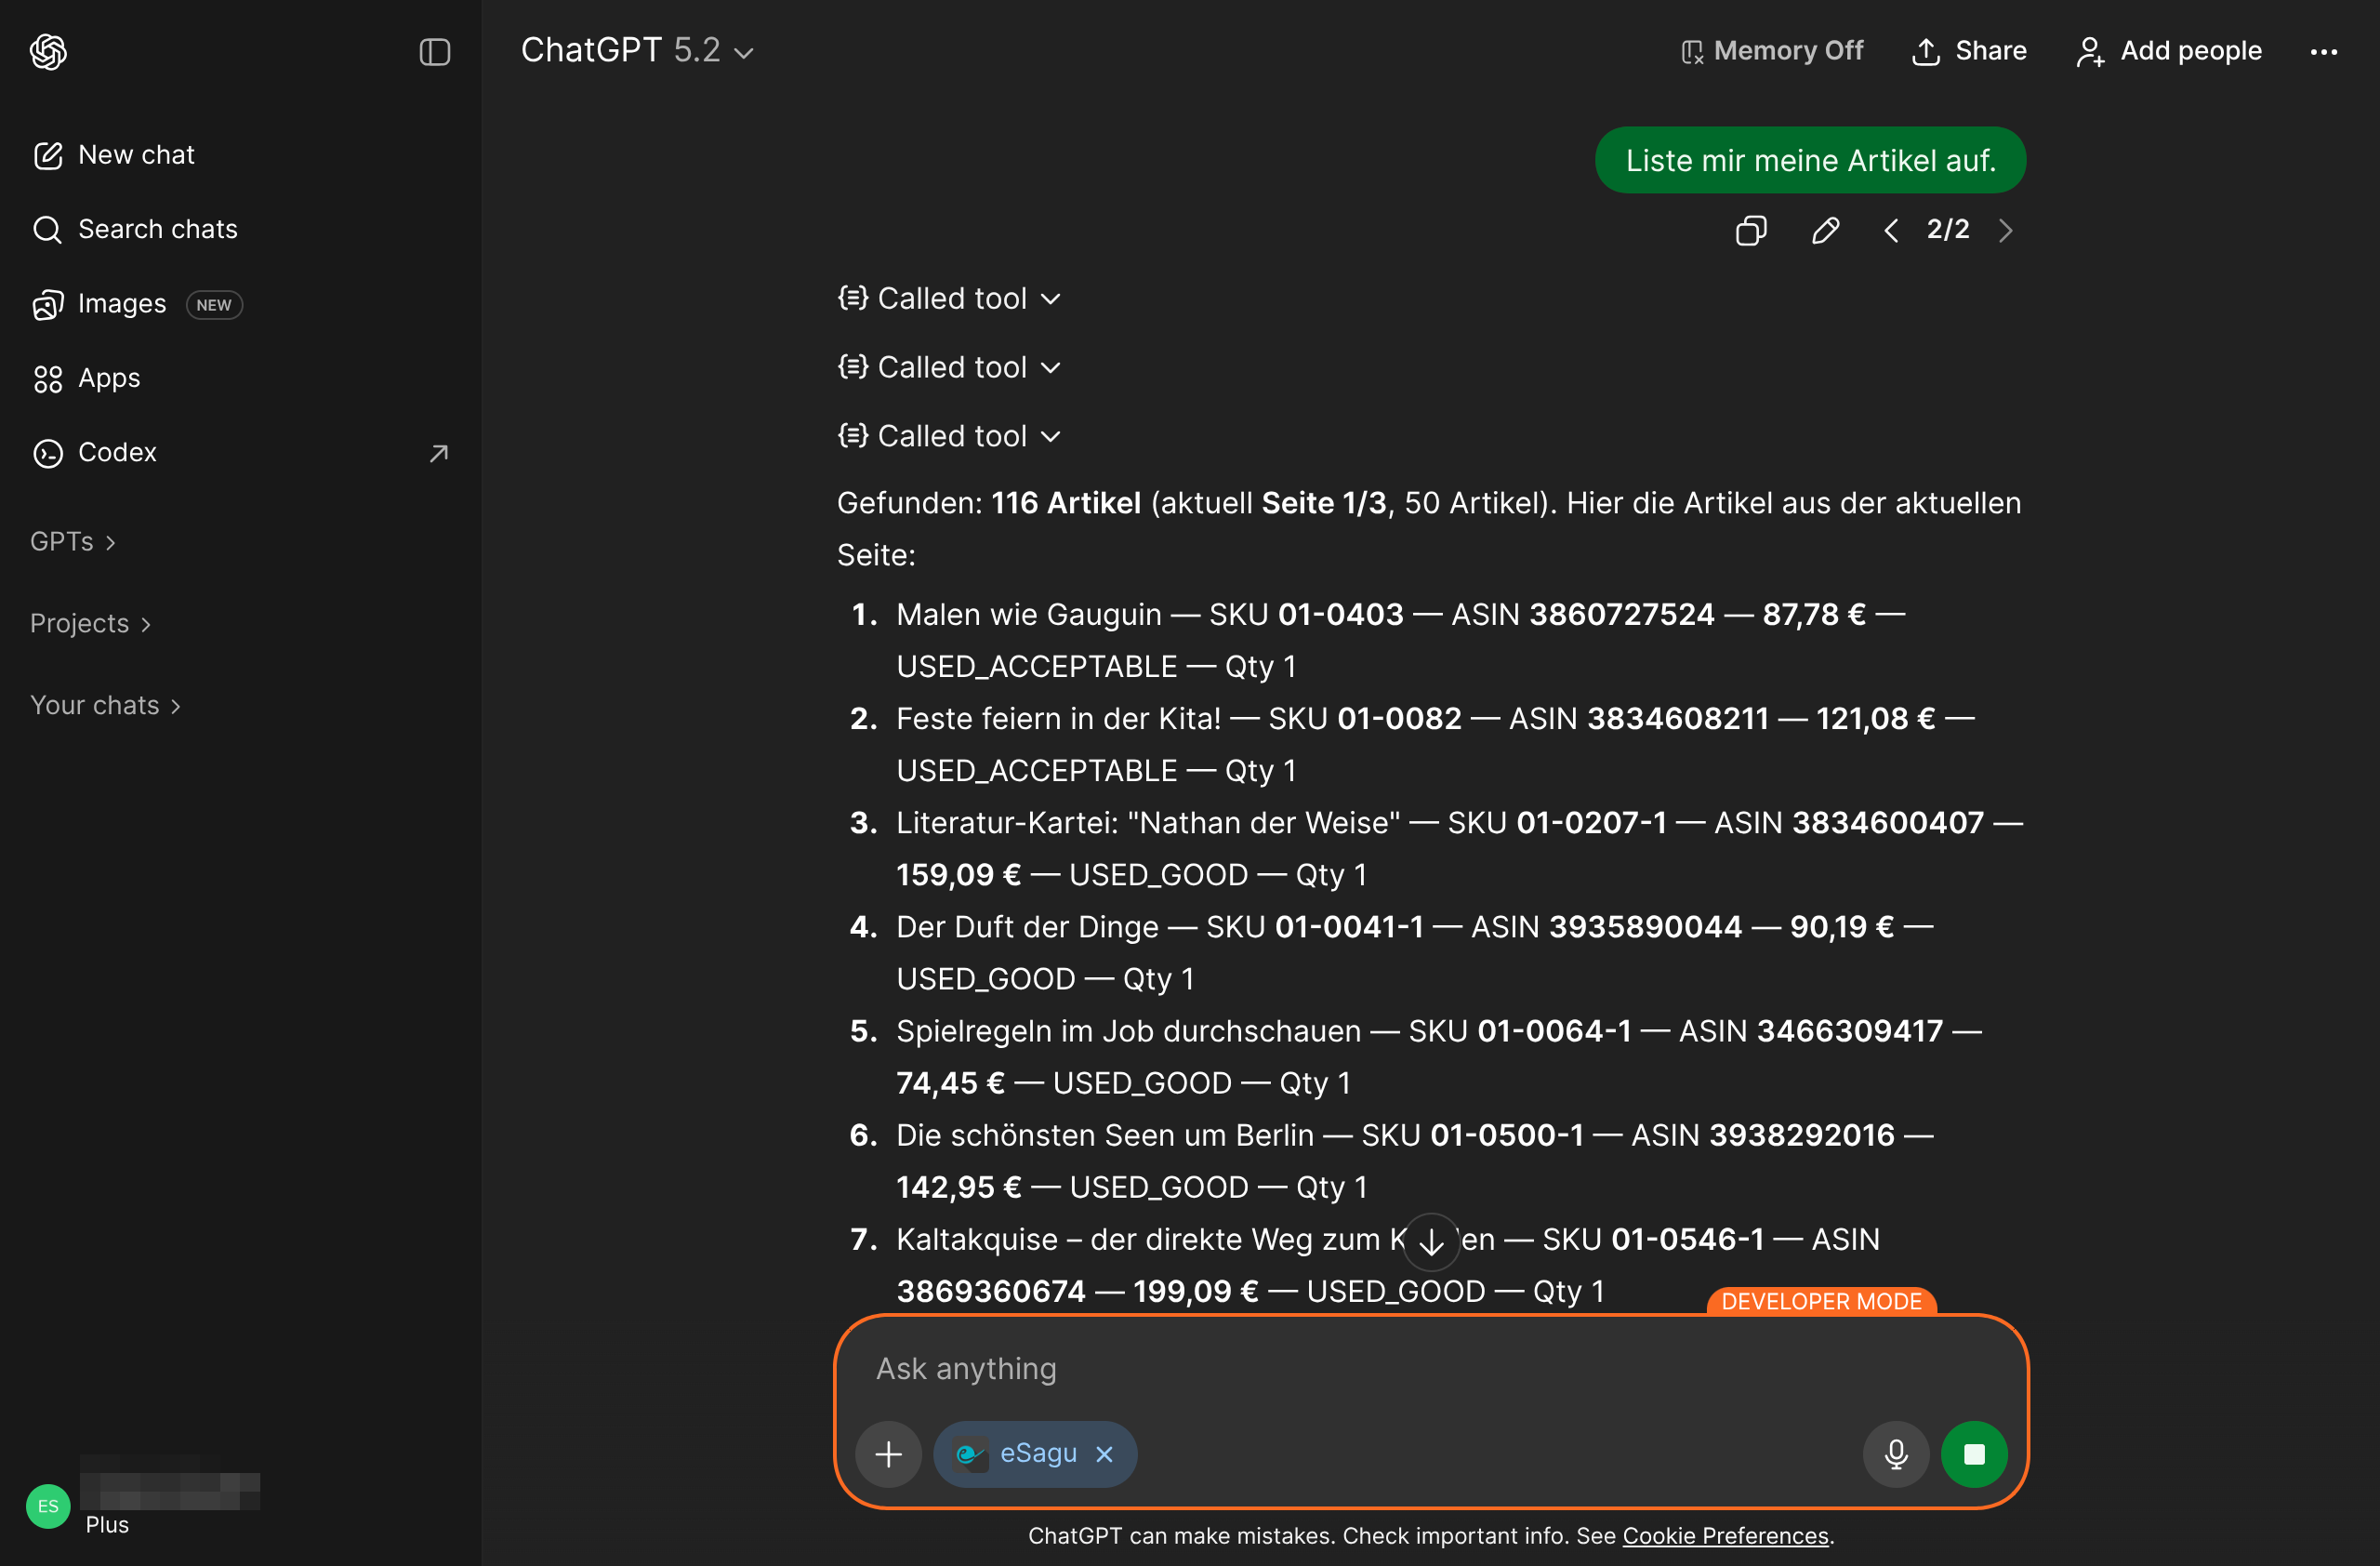Toggle the Memory Off indicator
2380x1566 pixels.
tap(1772, 51)
